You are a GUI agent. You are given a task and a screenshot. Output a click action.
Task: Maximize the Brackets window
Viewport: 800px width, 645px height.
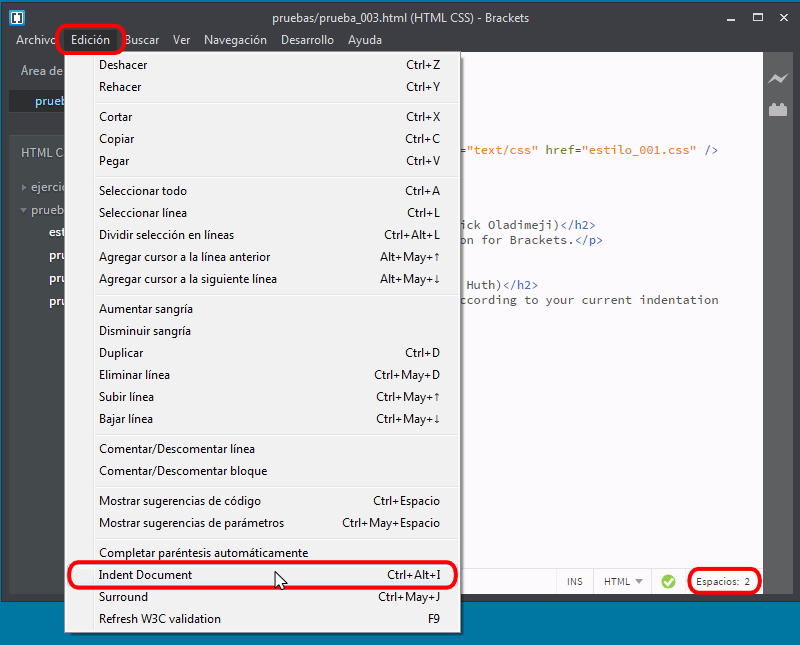click(758, 18)
